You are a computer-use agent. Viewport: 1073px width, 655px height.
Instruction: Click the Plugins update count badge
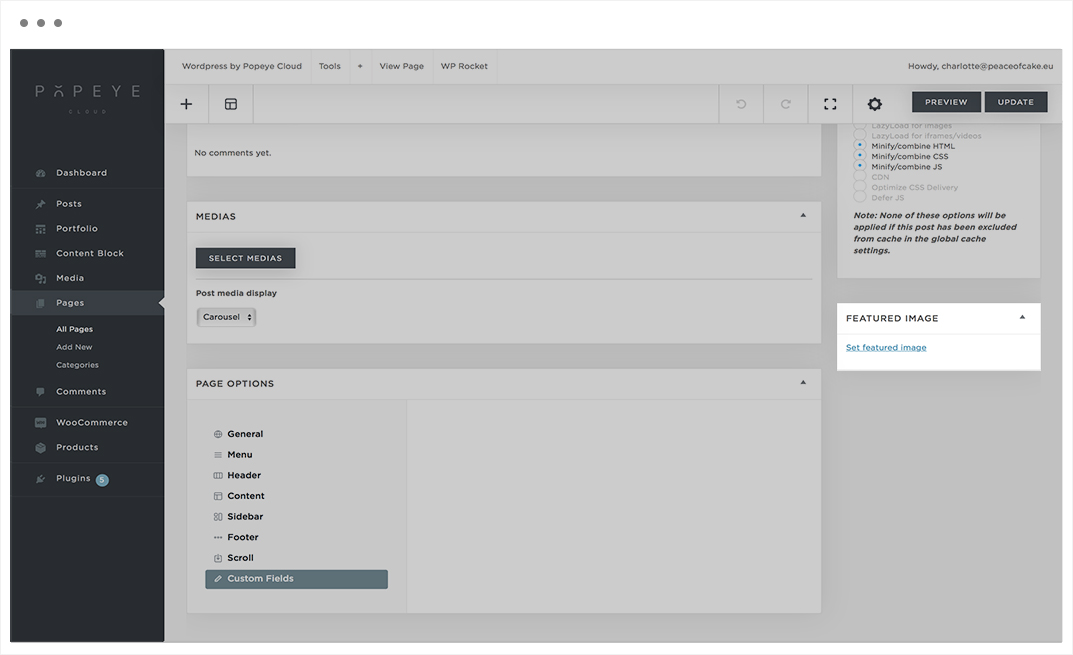[x=102, y=480]
